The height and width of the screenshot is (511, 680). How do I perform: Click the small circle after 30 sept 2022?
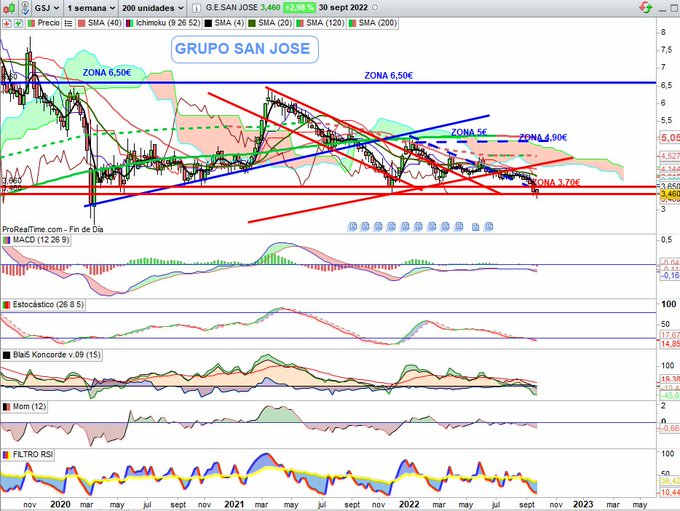(375, 7)
